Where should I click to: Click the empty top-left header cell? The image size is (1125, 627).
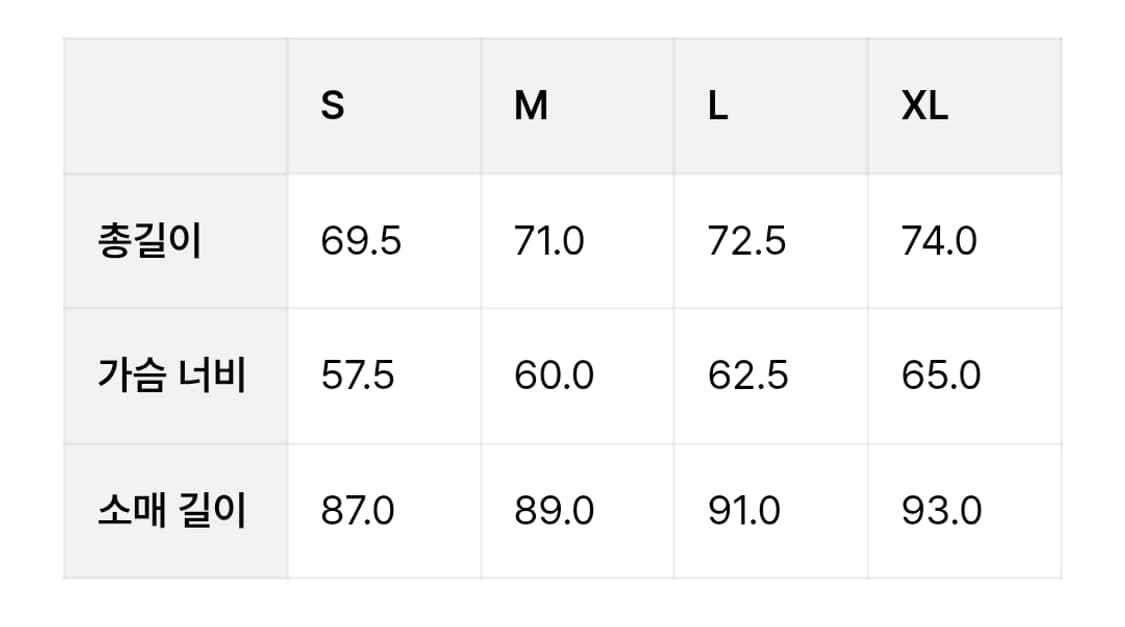tap(176, 106)
